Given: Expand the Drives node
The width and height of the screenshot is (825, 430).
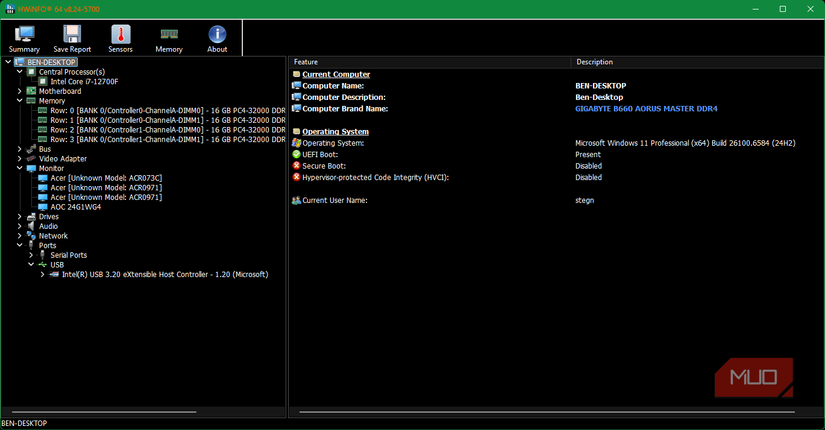Looking at the screenshot, I should (19, 216).
